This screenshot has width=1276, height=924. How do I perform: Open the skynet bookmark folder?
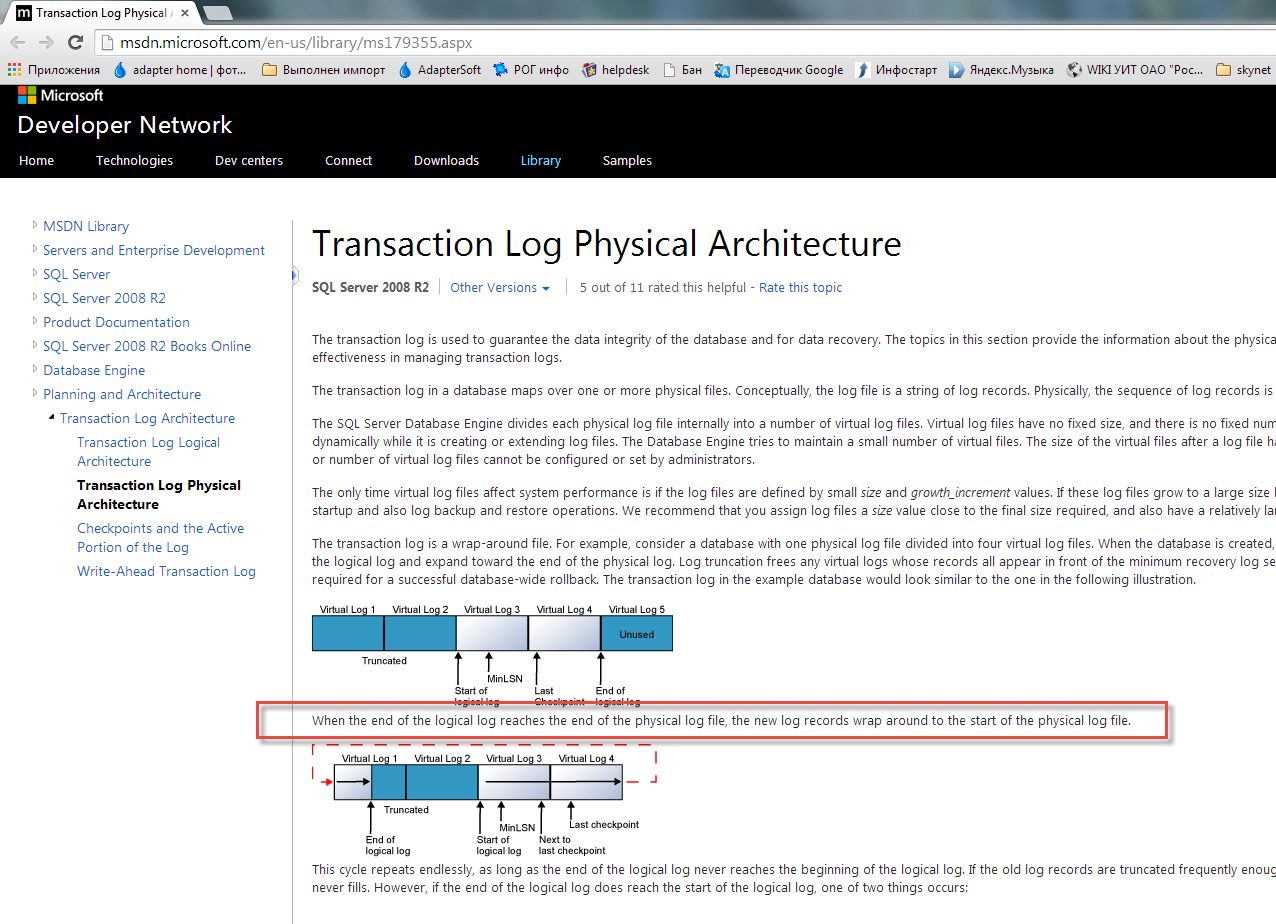(x=1244, y=70)
